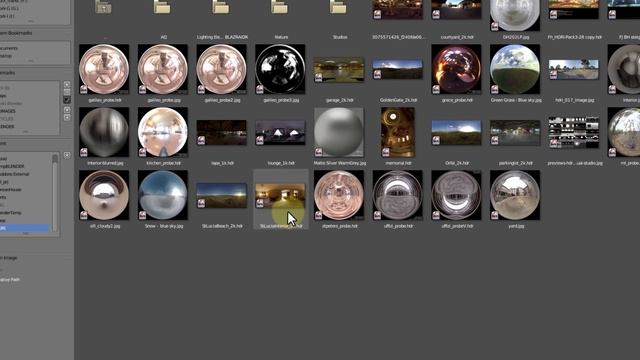Click the memorial.hdr file name label
Screen dimensions: 640x360
tap(398, 163)
